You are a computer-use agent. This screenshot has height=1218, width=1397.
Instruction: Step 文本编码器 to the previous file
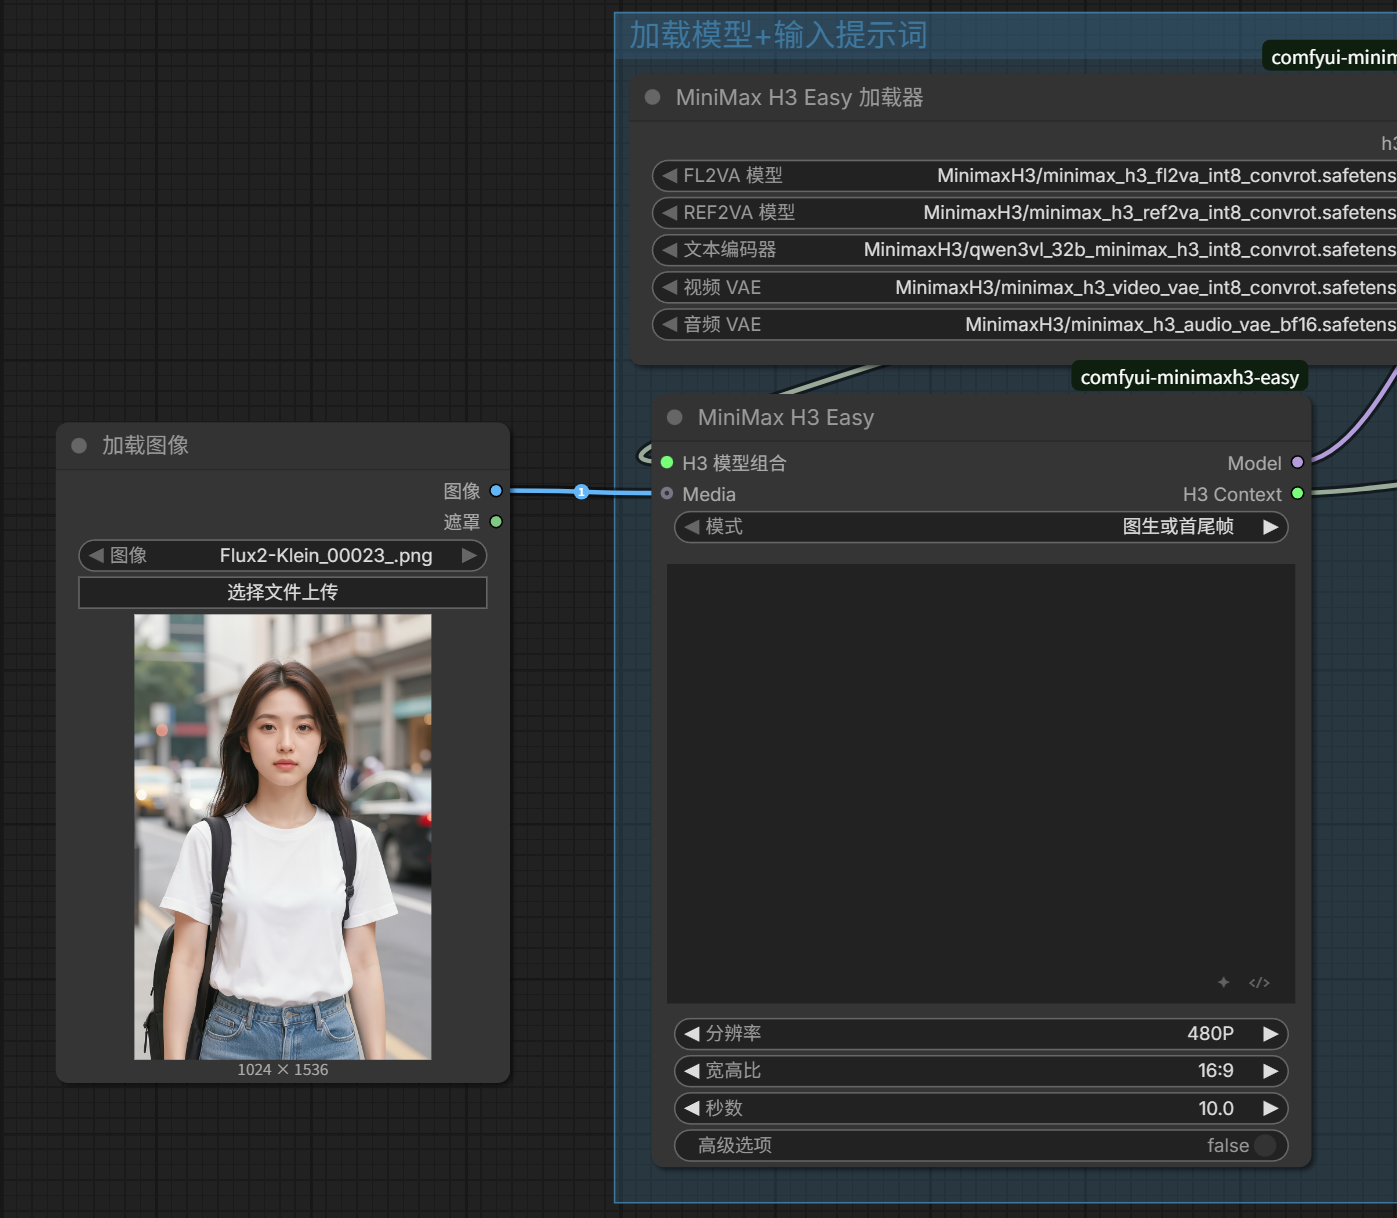coord(670,249)
